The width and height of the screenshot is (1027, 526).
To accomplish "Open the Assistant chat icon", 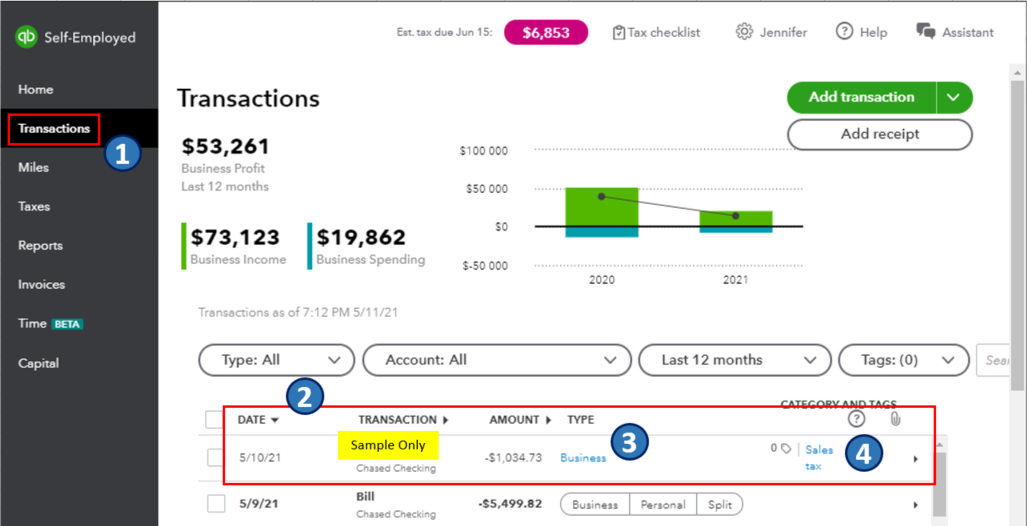I will [926, 32].
